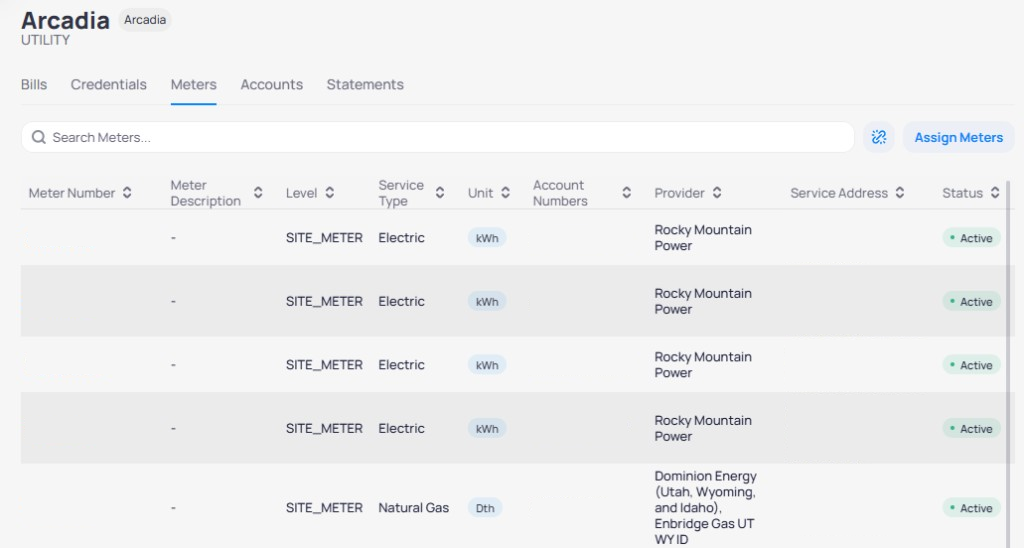Click kWh badge in third row
Image resolution: width=1024 pixels, height=548 pixels.
(487, 364)
